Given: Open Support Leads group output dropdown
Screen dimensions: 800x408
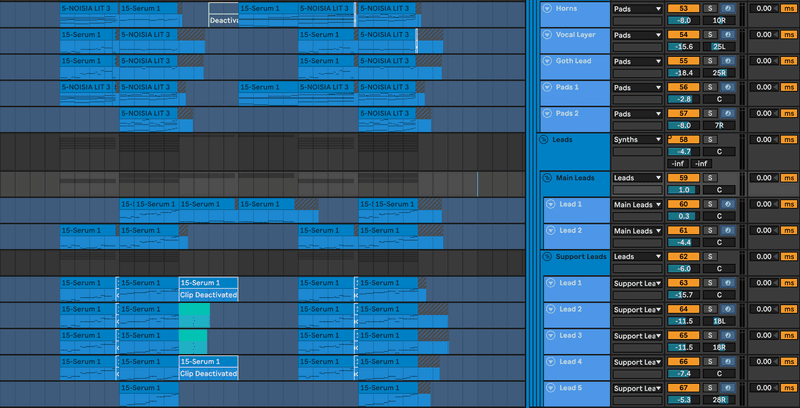Looking at the screenshot, I should pos(637,257).
